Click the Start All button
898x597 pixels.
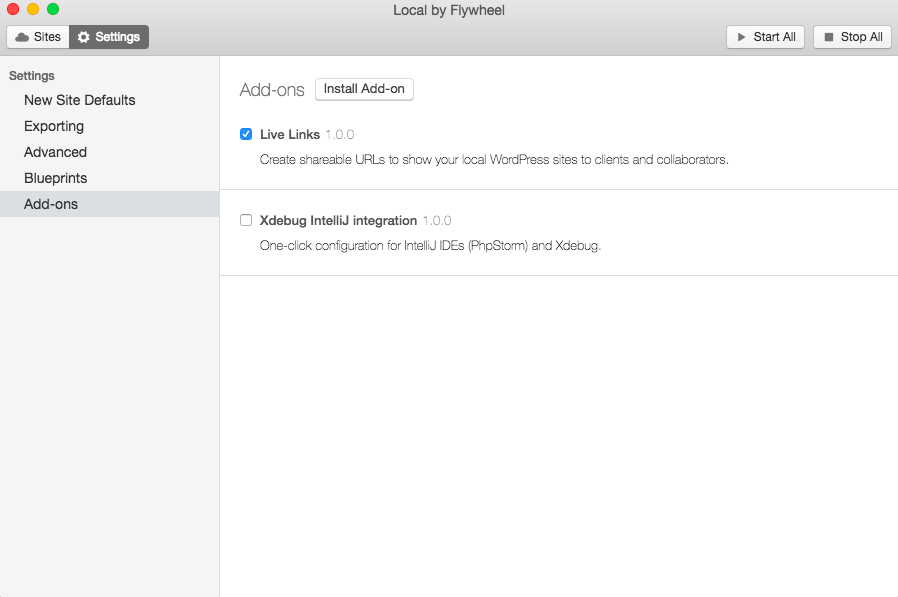tap(765, 37)
